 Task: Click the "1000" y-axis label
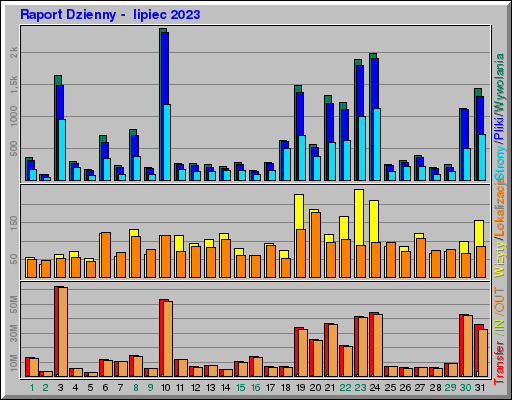coord(14,116)
